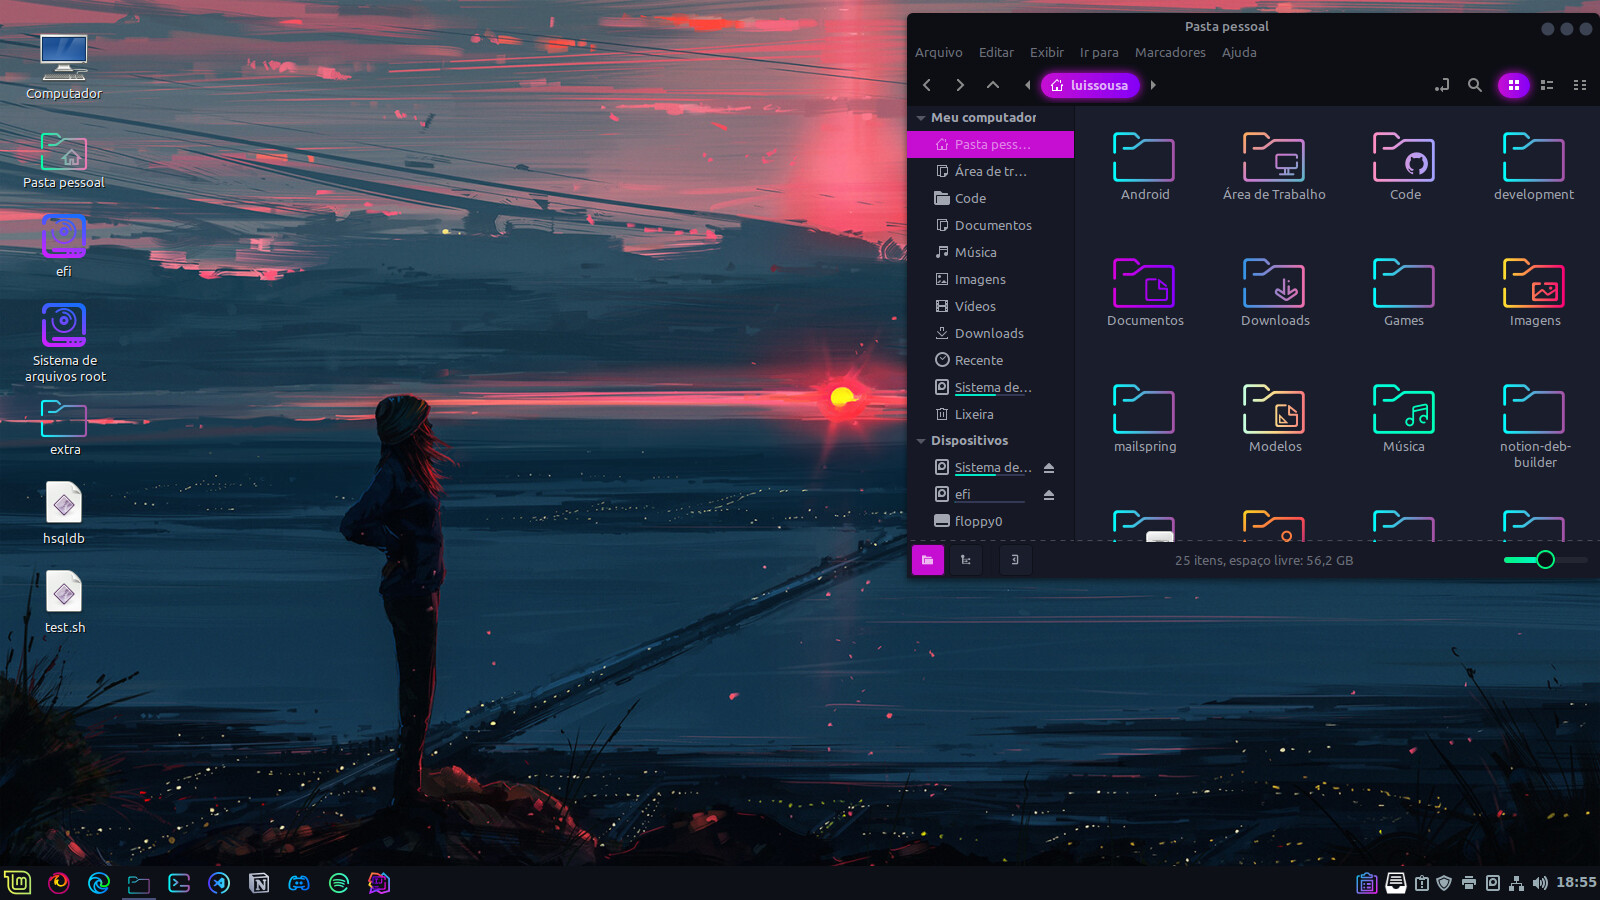The width and height of the screenshot is (1600, 900).
Task: Open Spotify from the taskbar
Action: pos(339,883)
